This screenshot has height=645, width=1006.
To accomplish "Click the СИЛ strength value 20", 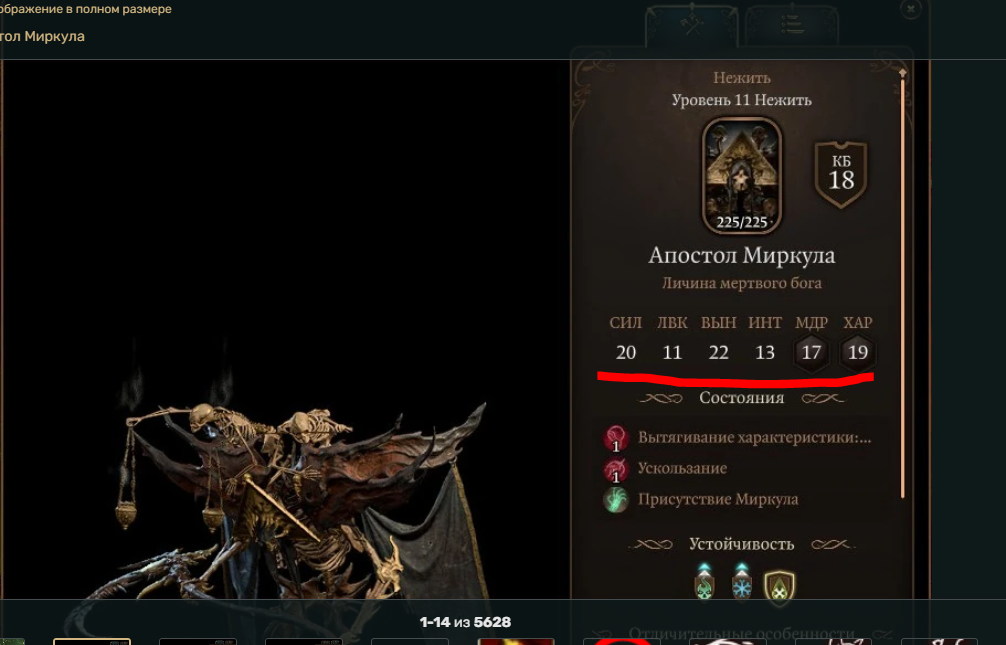I will [626, 352].
